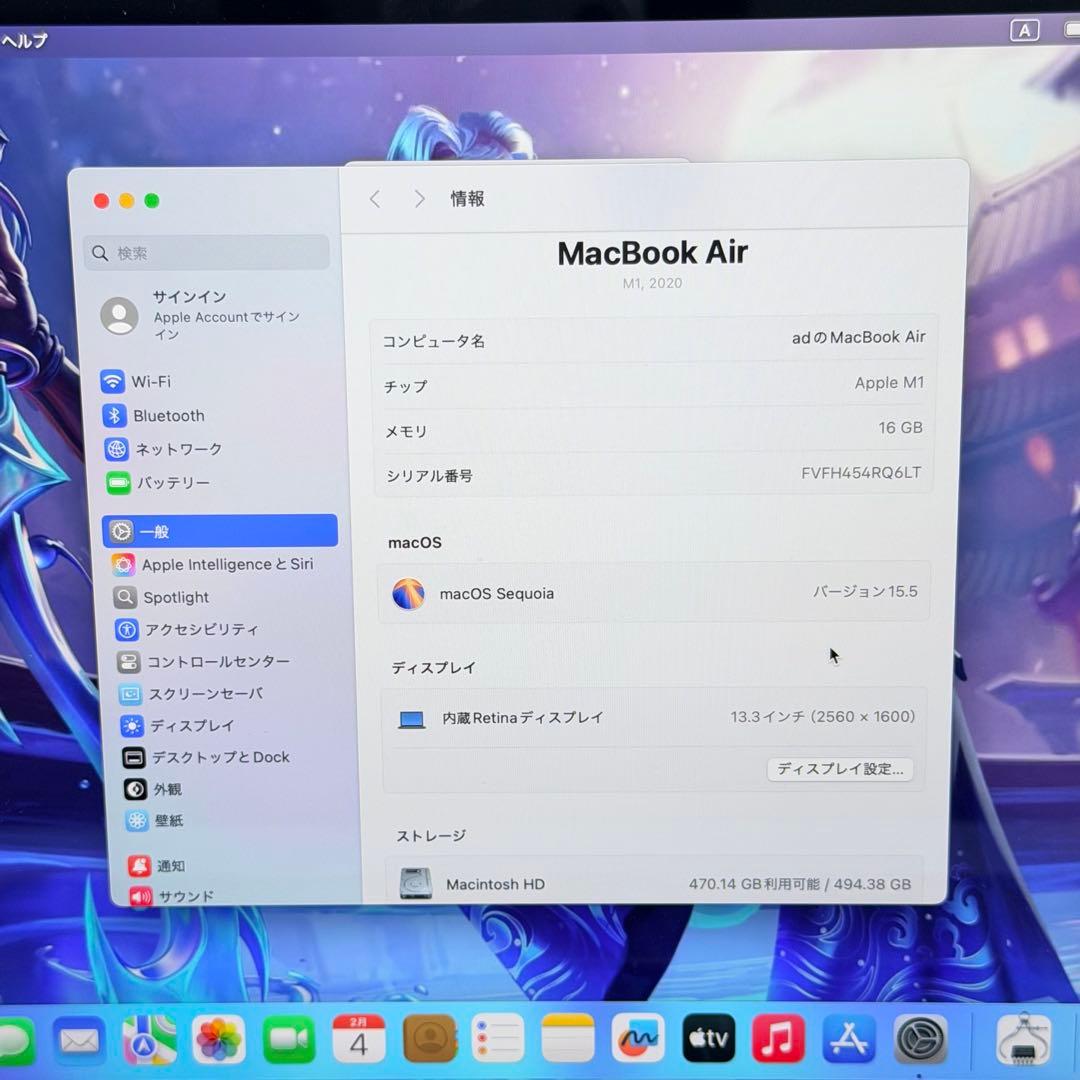Screen dimensions: 1080x1080
Task: Open デスクトップと Dock settings
Action: (133, 757)
